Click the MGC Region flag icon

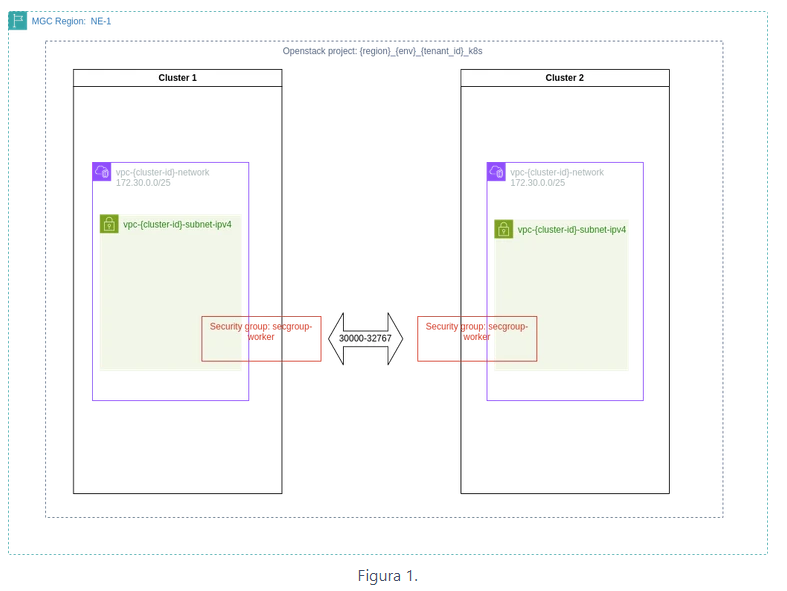18,20
